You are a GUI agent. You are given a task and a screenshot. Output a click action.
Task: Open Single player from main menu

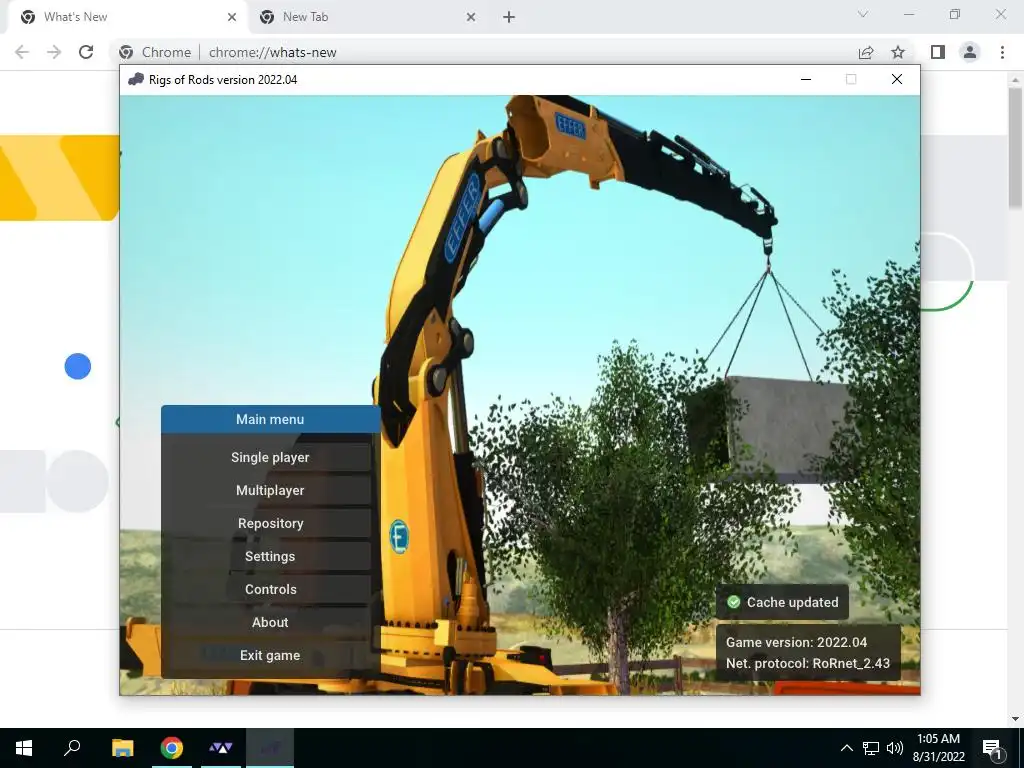pos(270,457)
